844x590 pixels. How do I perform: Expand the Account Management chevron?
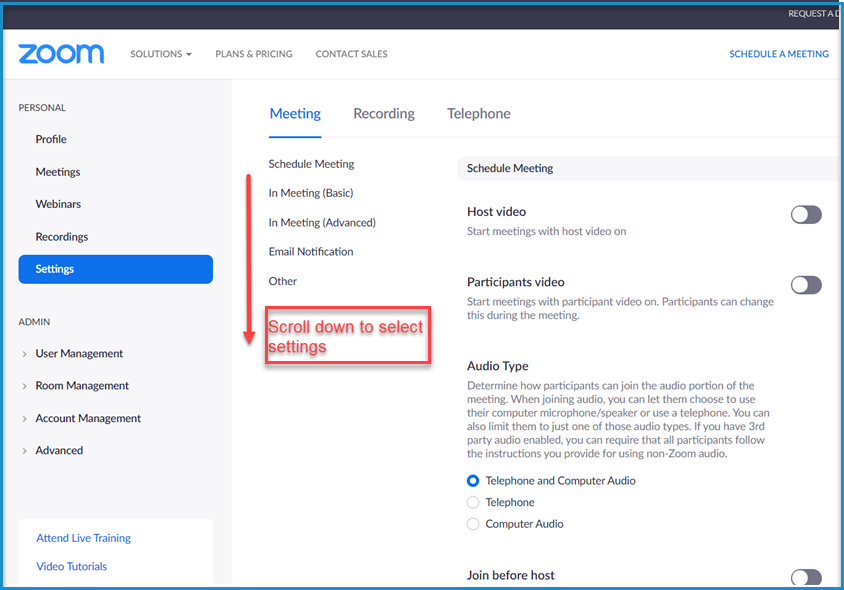coord(24,418)
